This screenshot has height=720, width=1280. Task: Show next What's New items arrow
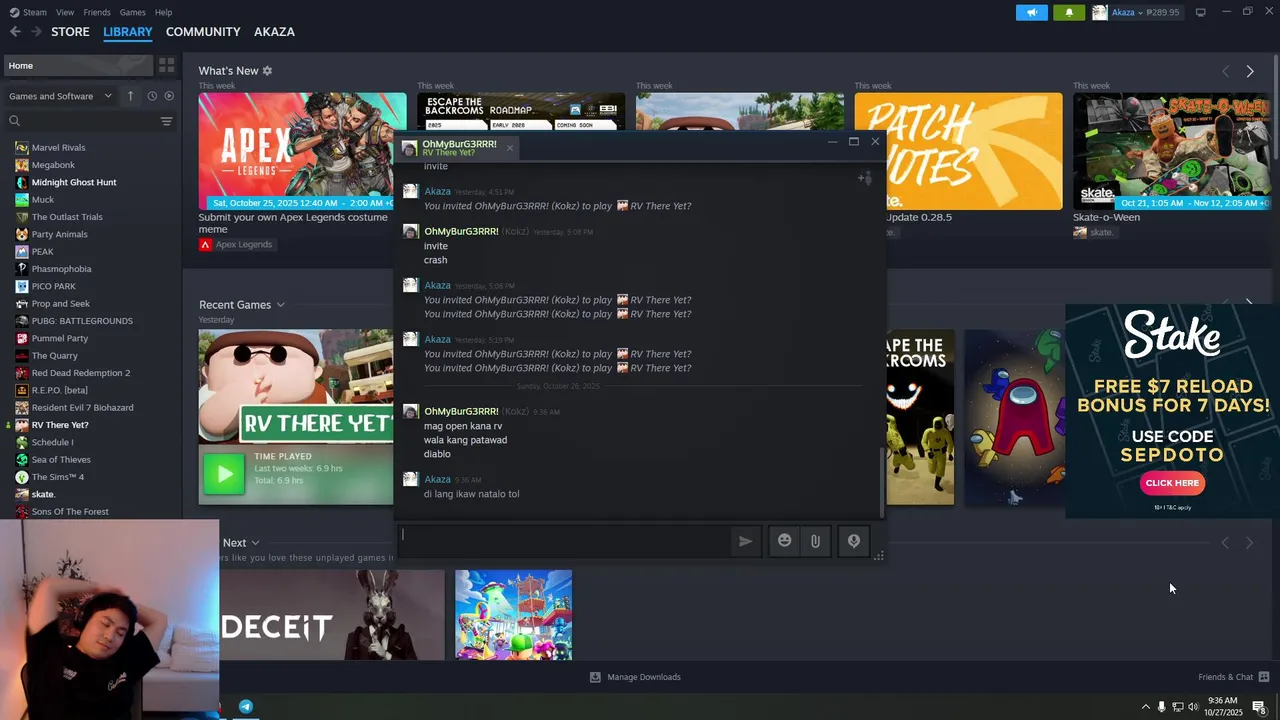coord(1250,71)
